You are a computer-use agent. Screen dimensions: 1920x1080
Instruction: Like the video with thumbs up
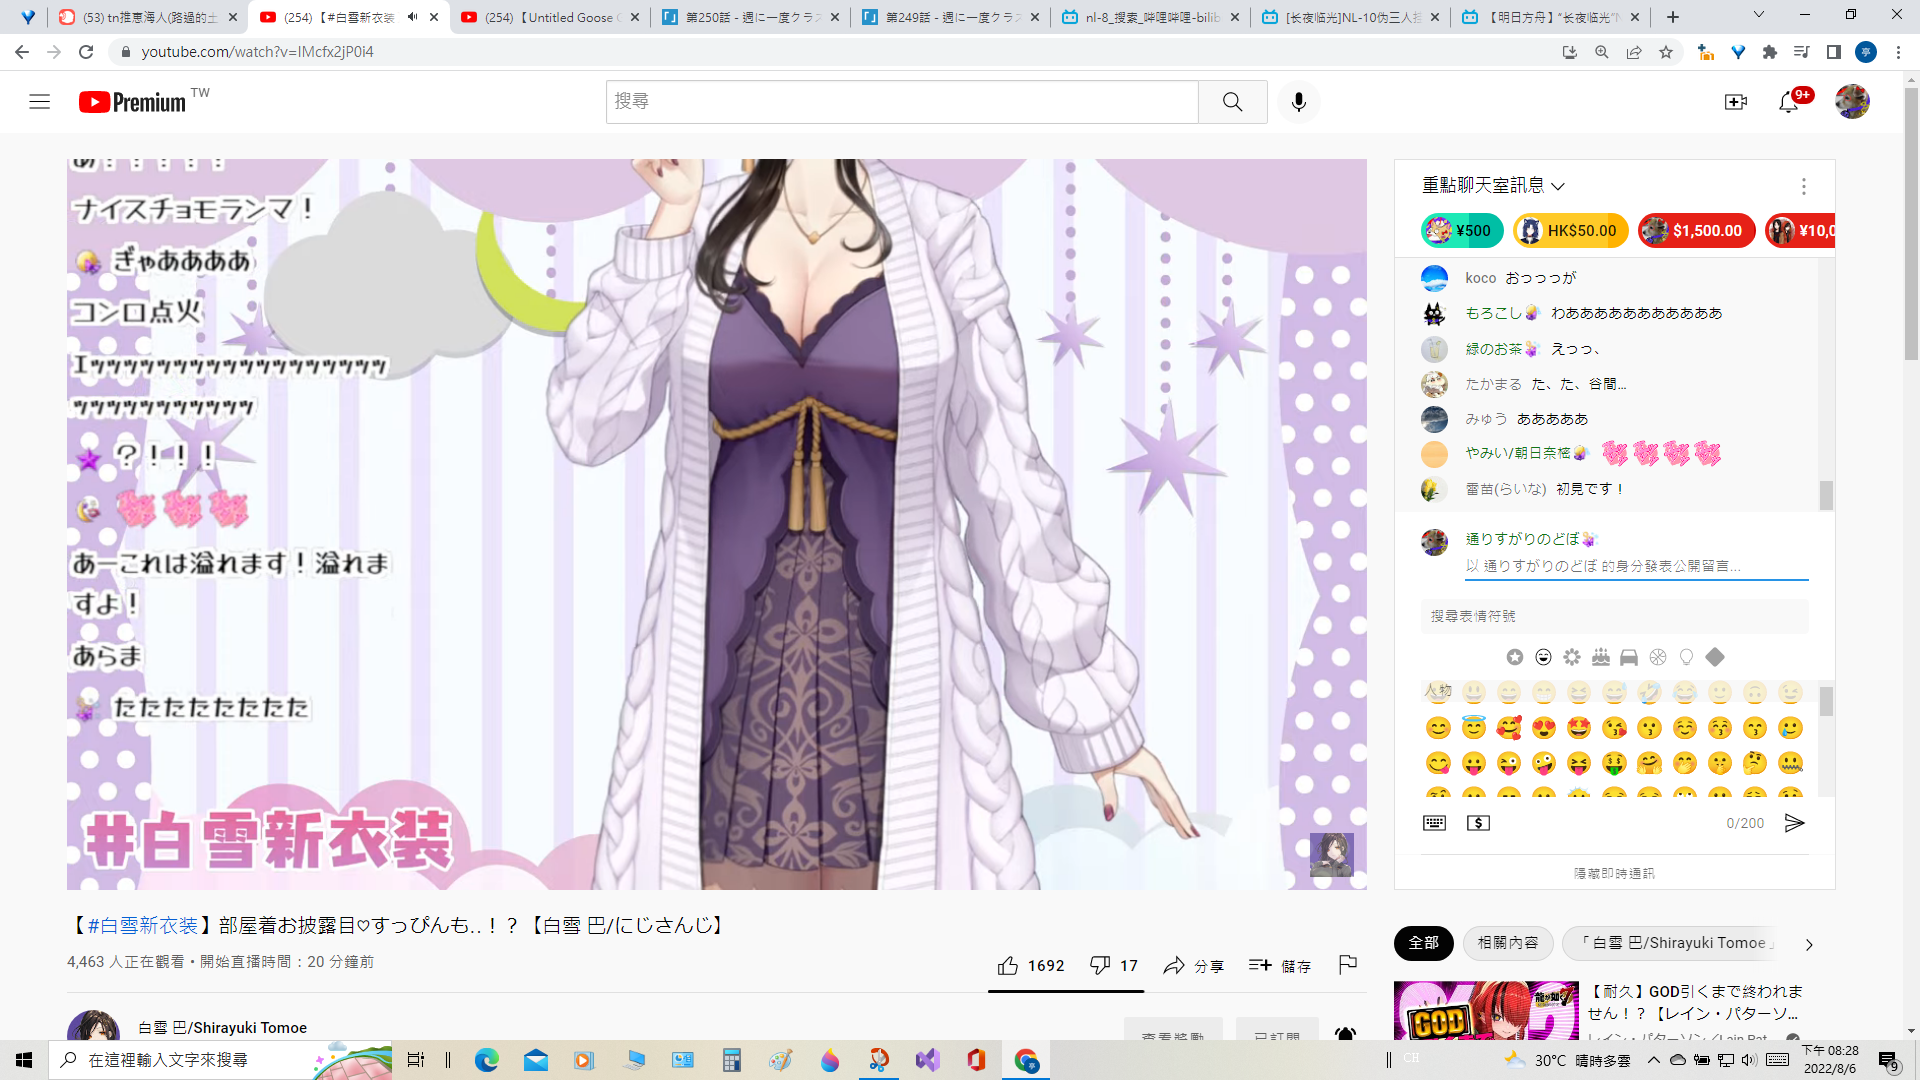tap(1030, 965)
